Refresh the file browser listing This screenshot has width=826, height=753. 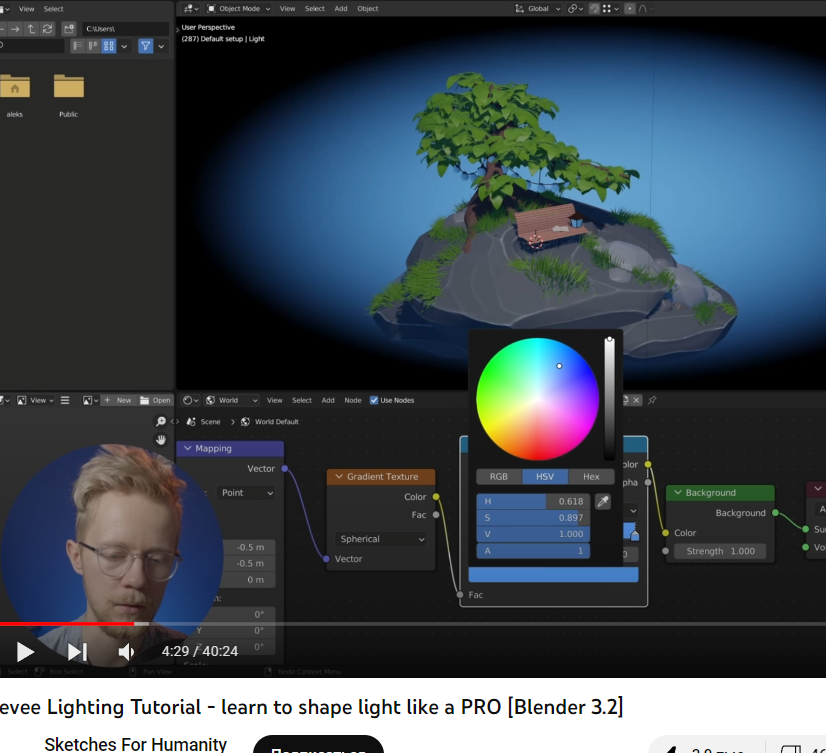(47, 29)
